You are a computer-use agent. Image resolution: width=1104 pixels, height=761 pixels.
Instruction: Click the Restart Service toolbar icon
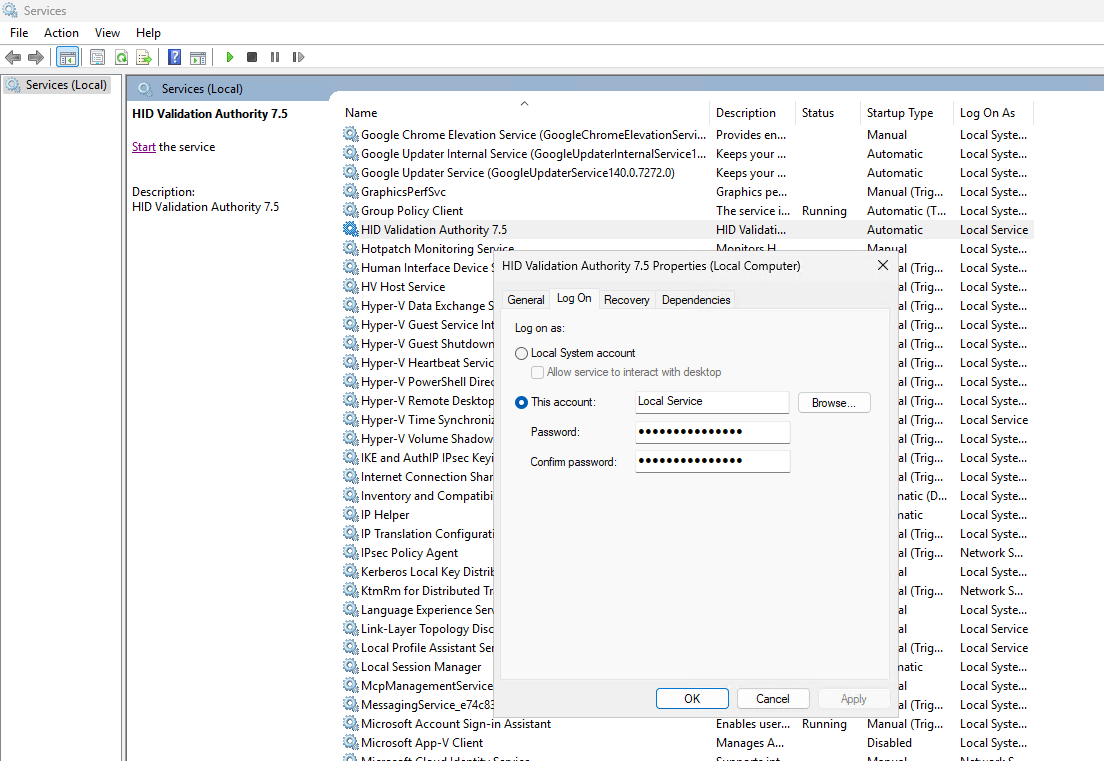tap(297, 58)
